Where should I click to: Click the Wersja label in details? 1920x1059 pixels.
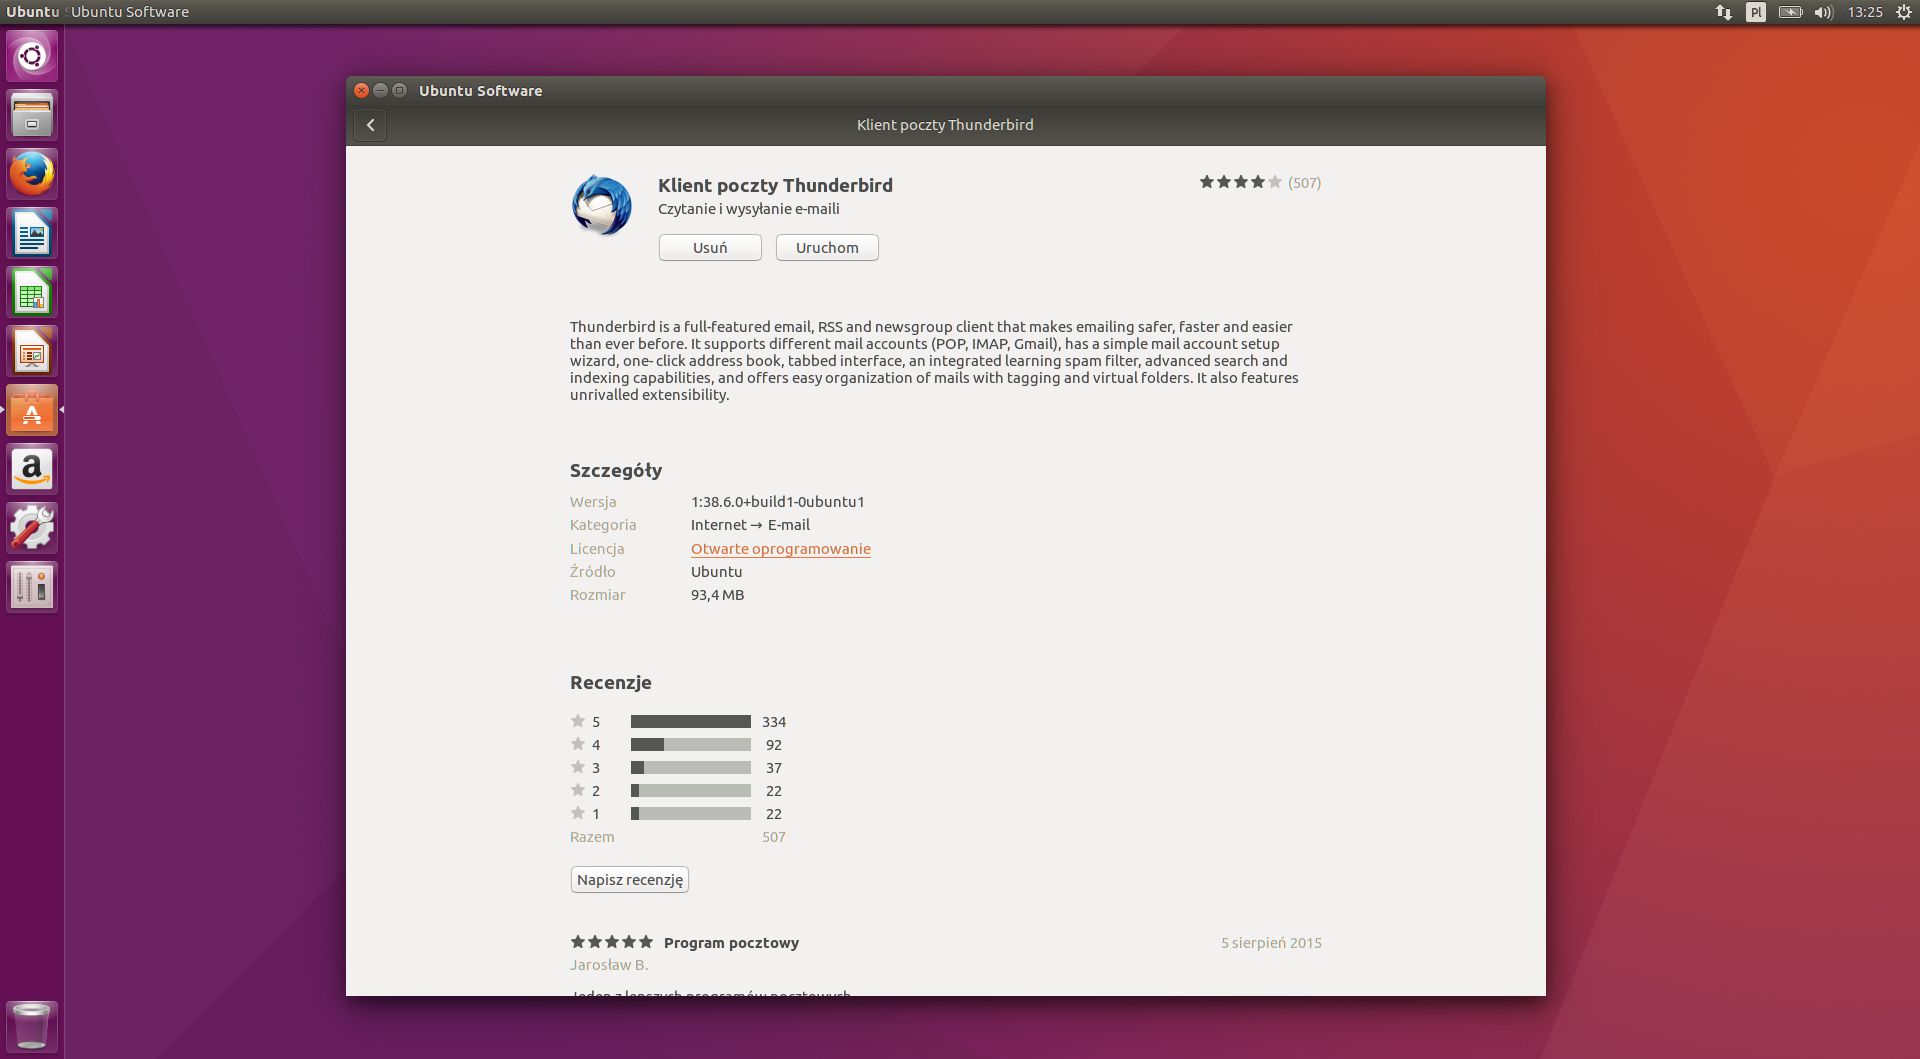tap(593, 502)
